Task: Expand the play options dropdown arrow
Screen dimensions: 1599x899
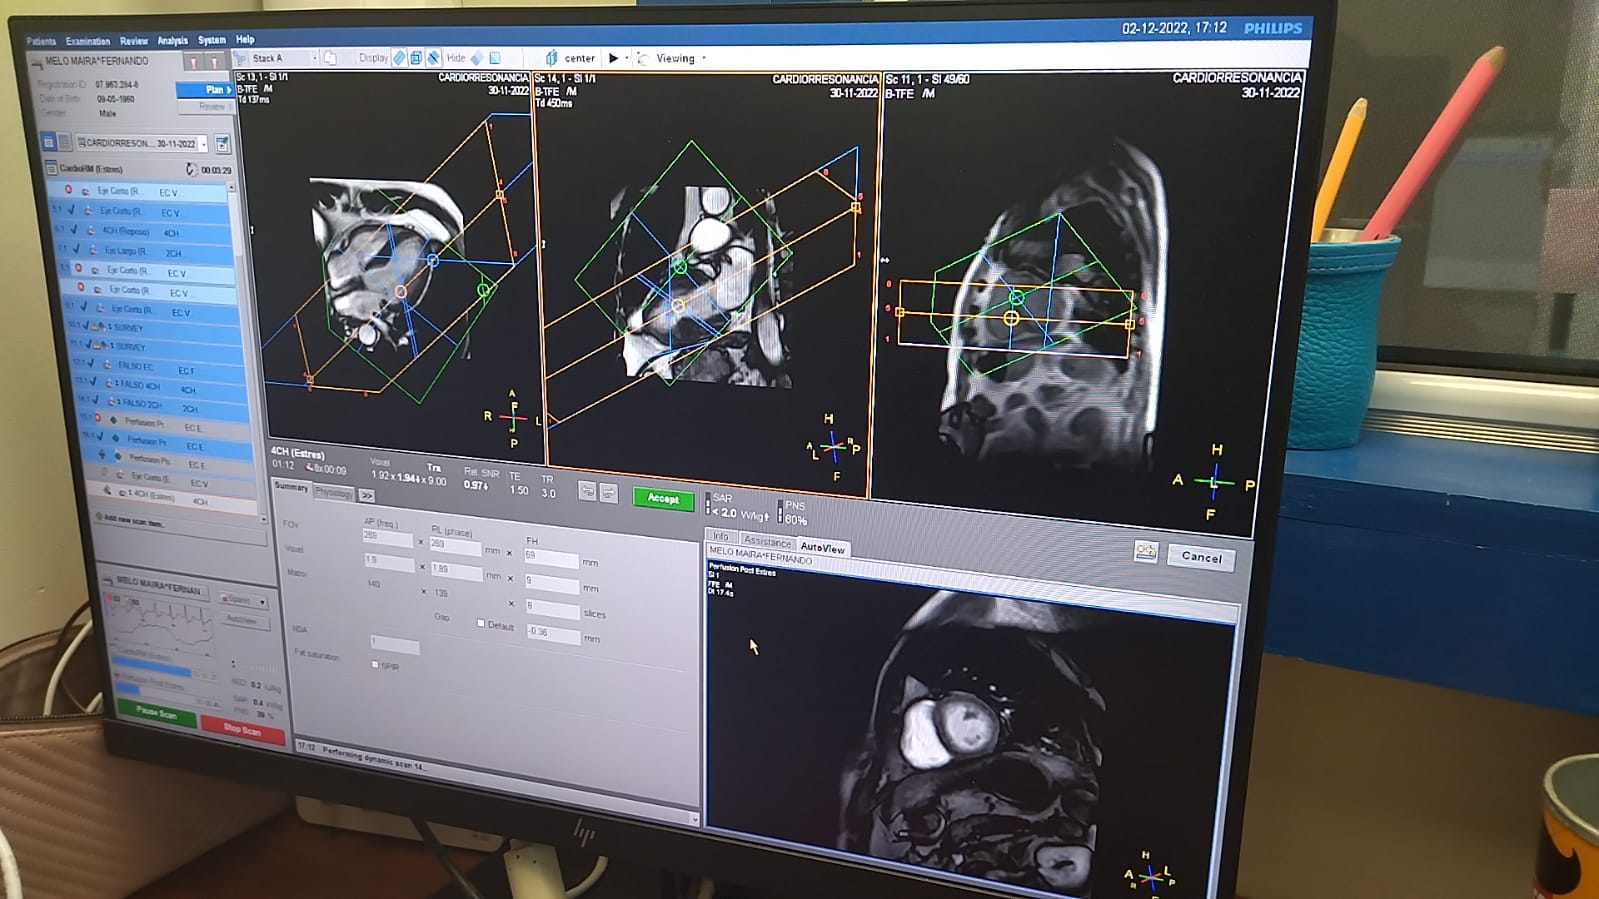Action: click(627, 58)
